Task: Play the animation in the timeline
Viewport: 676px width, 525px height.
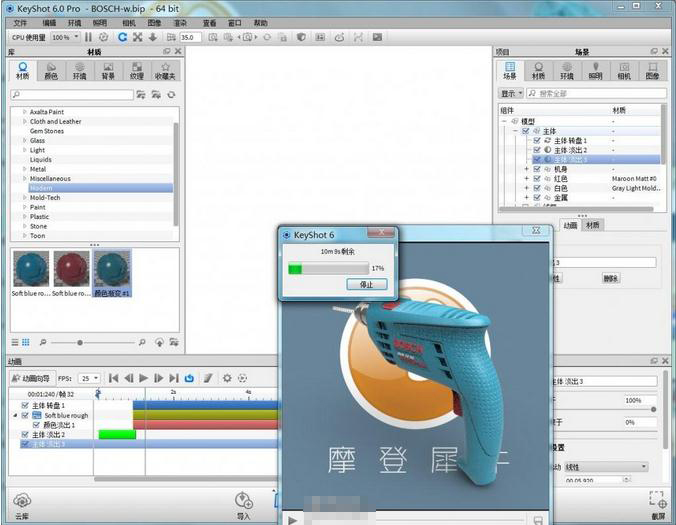Action: click(144, 378)
